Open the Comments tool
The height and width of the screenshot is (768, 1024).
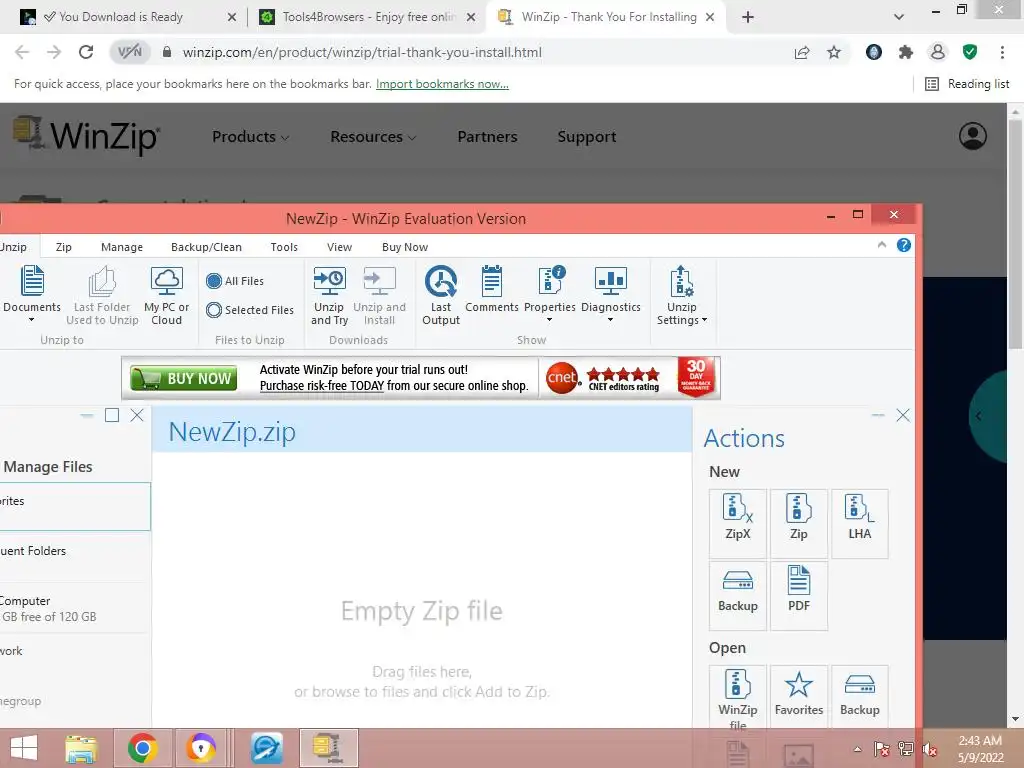point(492,281)
